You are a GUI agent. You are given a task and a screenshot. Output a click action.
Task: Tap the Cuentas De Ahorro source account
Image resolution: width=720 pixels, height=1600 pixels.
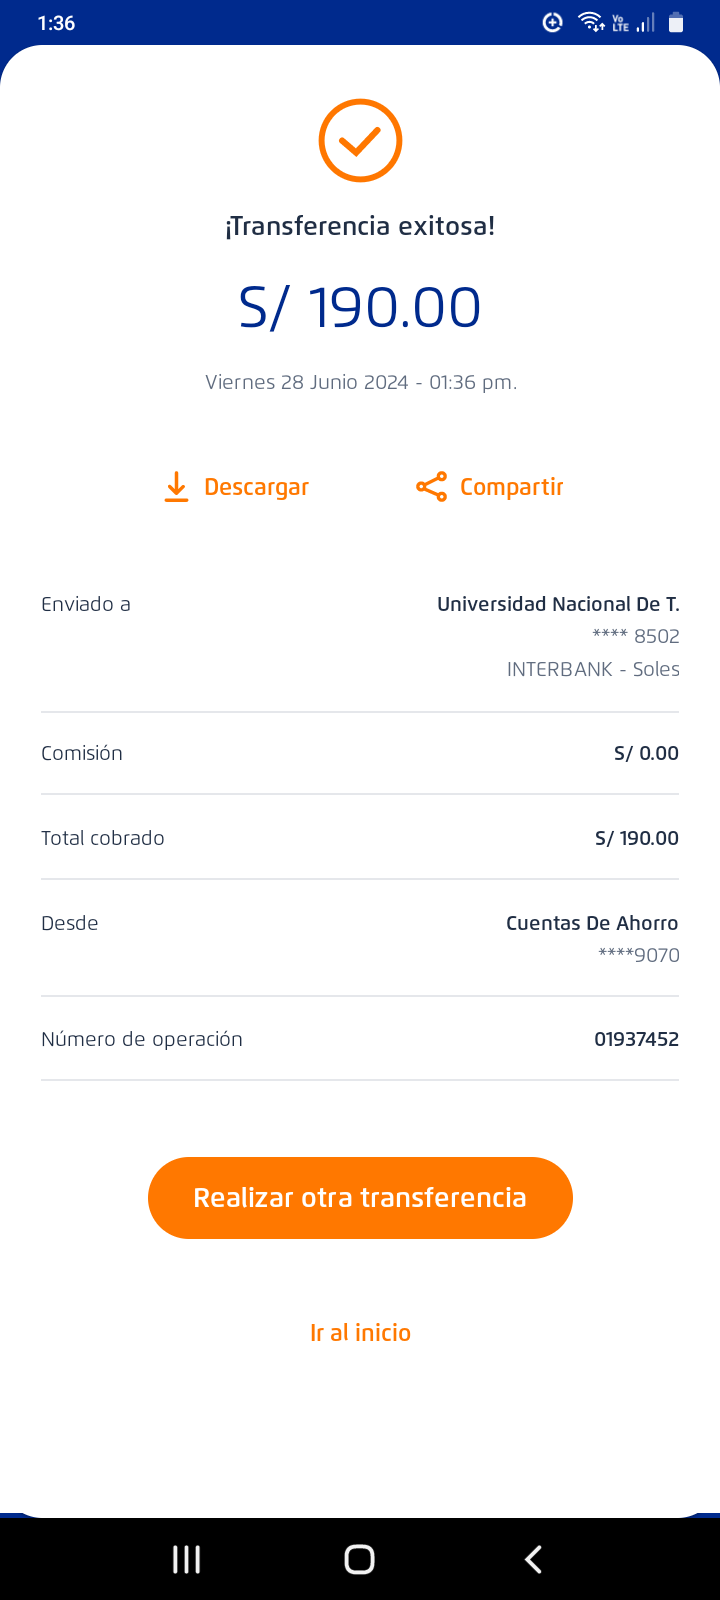(592, 923)
